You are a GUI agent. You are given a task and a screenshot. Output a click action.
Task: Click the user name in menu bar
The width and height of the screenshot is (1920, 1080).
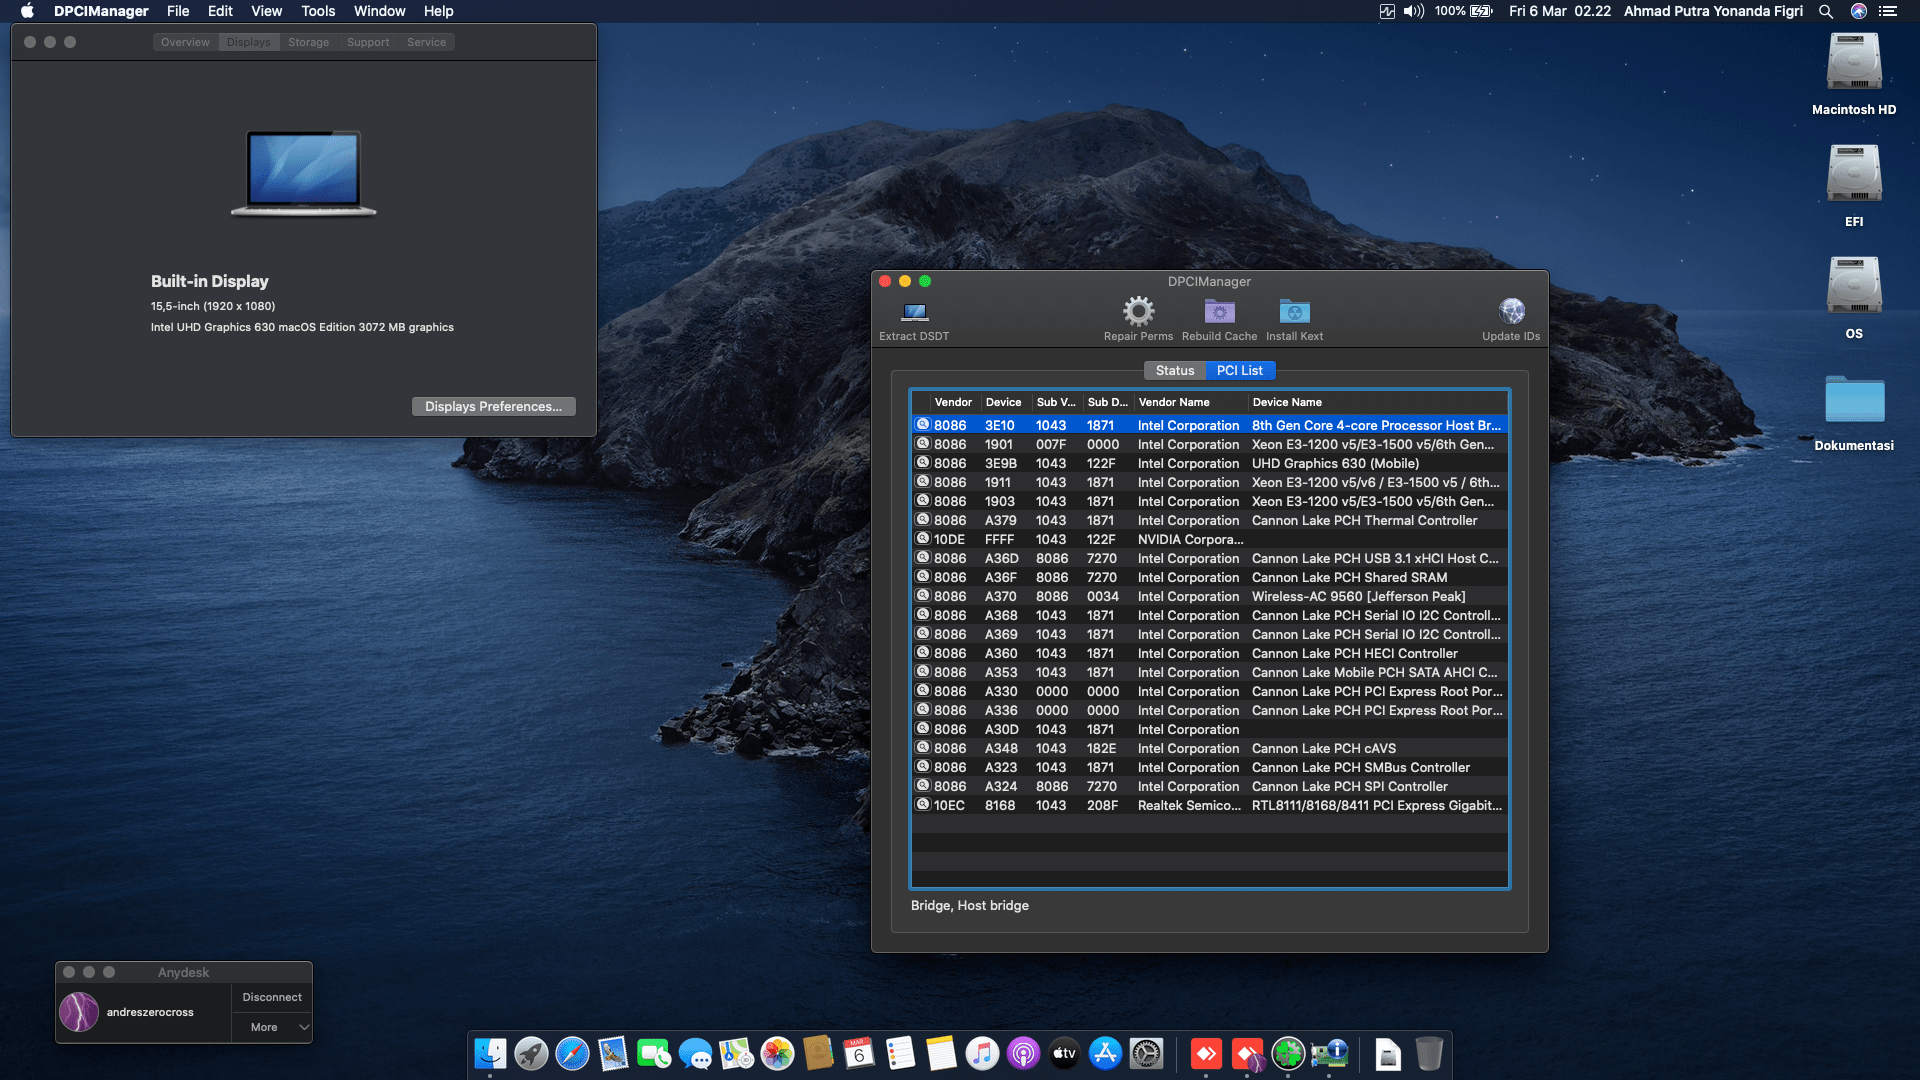pos(1713,11)
